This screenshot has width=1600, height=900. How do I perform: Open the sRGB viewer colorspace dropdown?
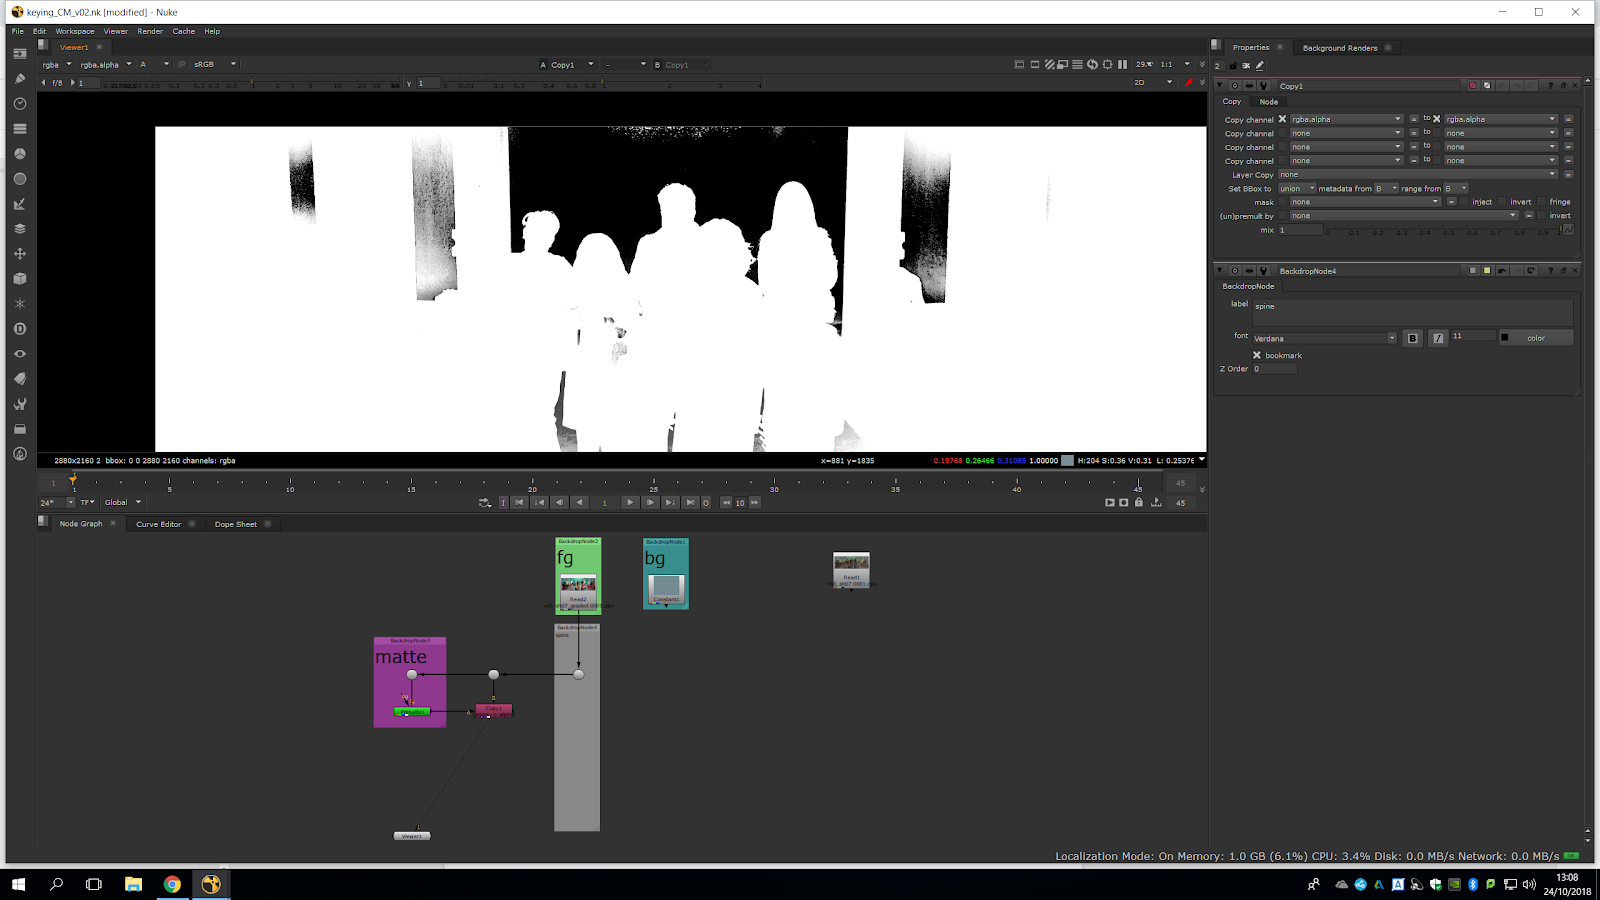(x=215, y=65)
